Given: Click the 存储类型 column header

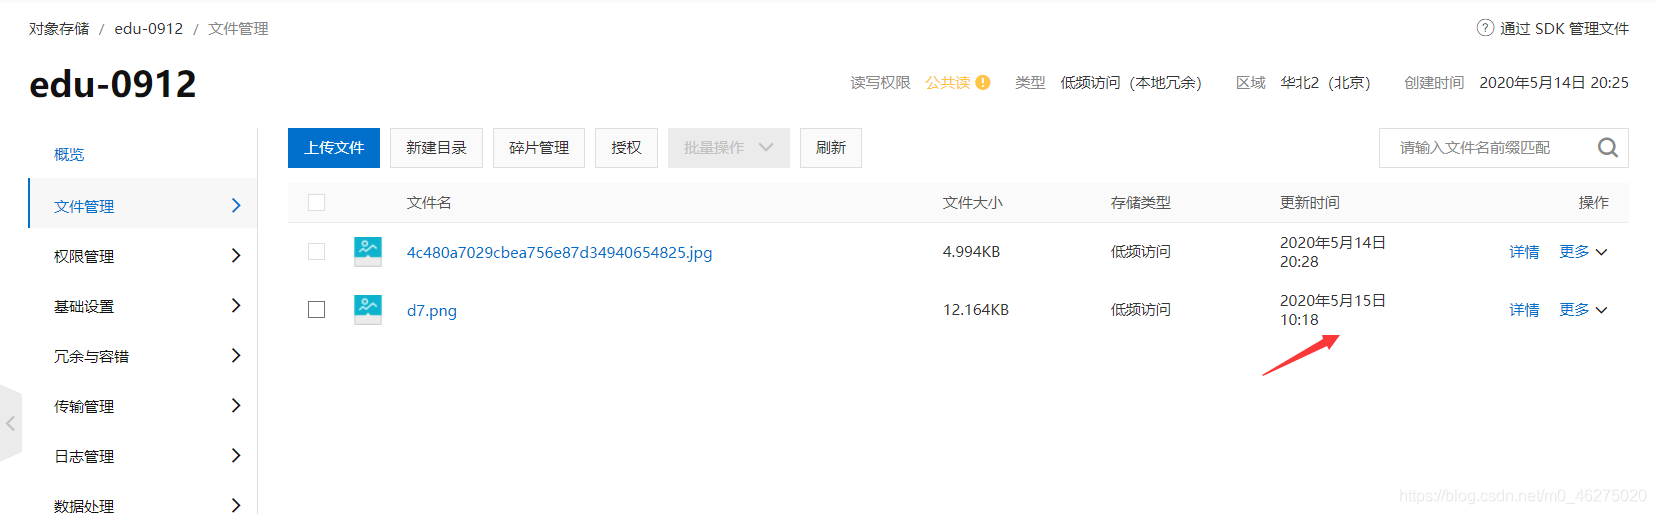Looking at the screenshot, I should 1141,202.
